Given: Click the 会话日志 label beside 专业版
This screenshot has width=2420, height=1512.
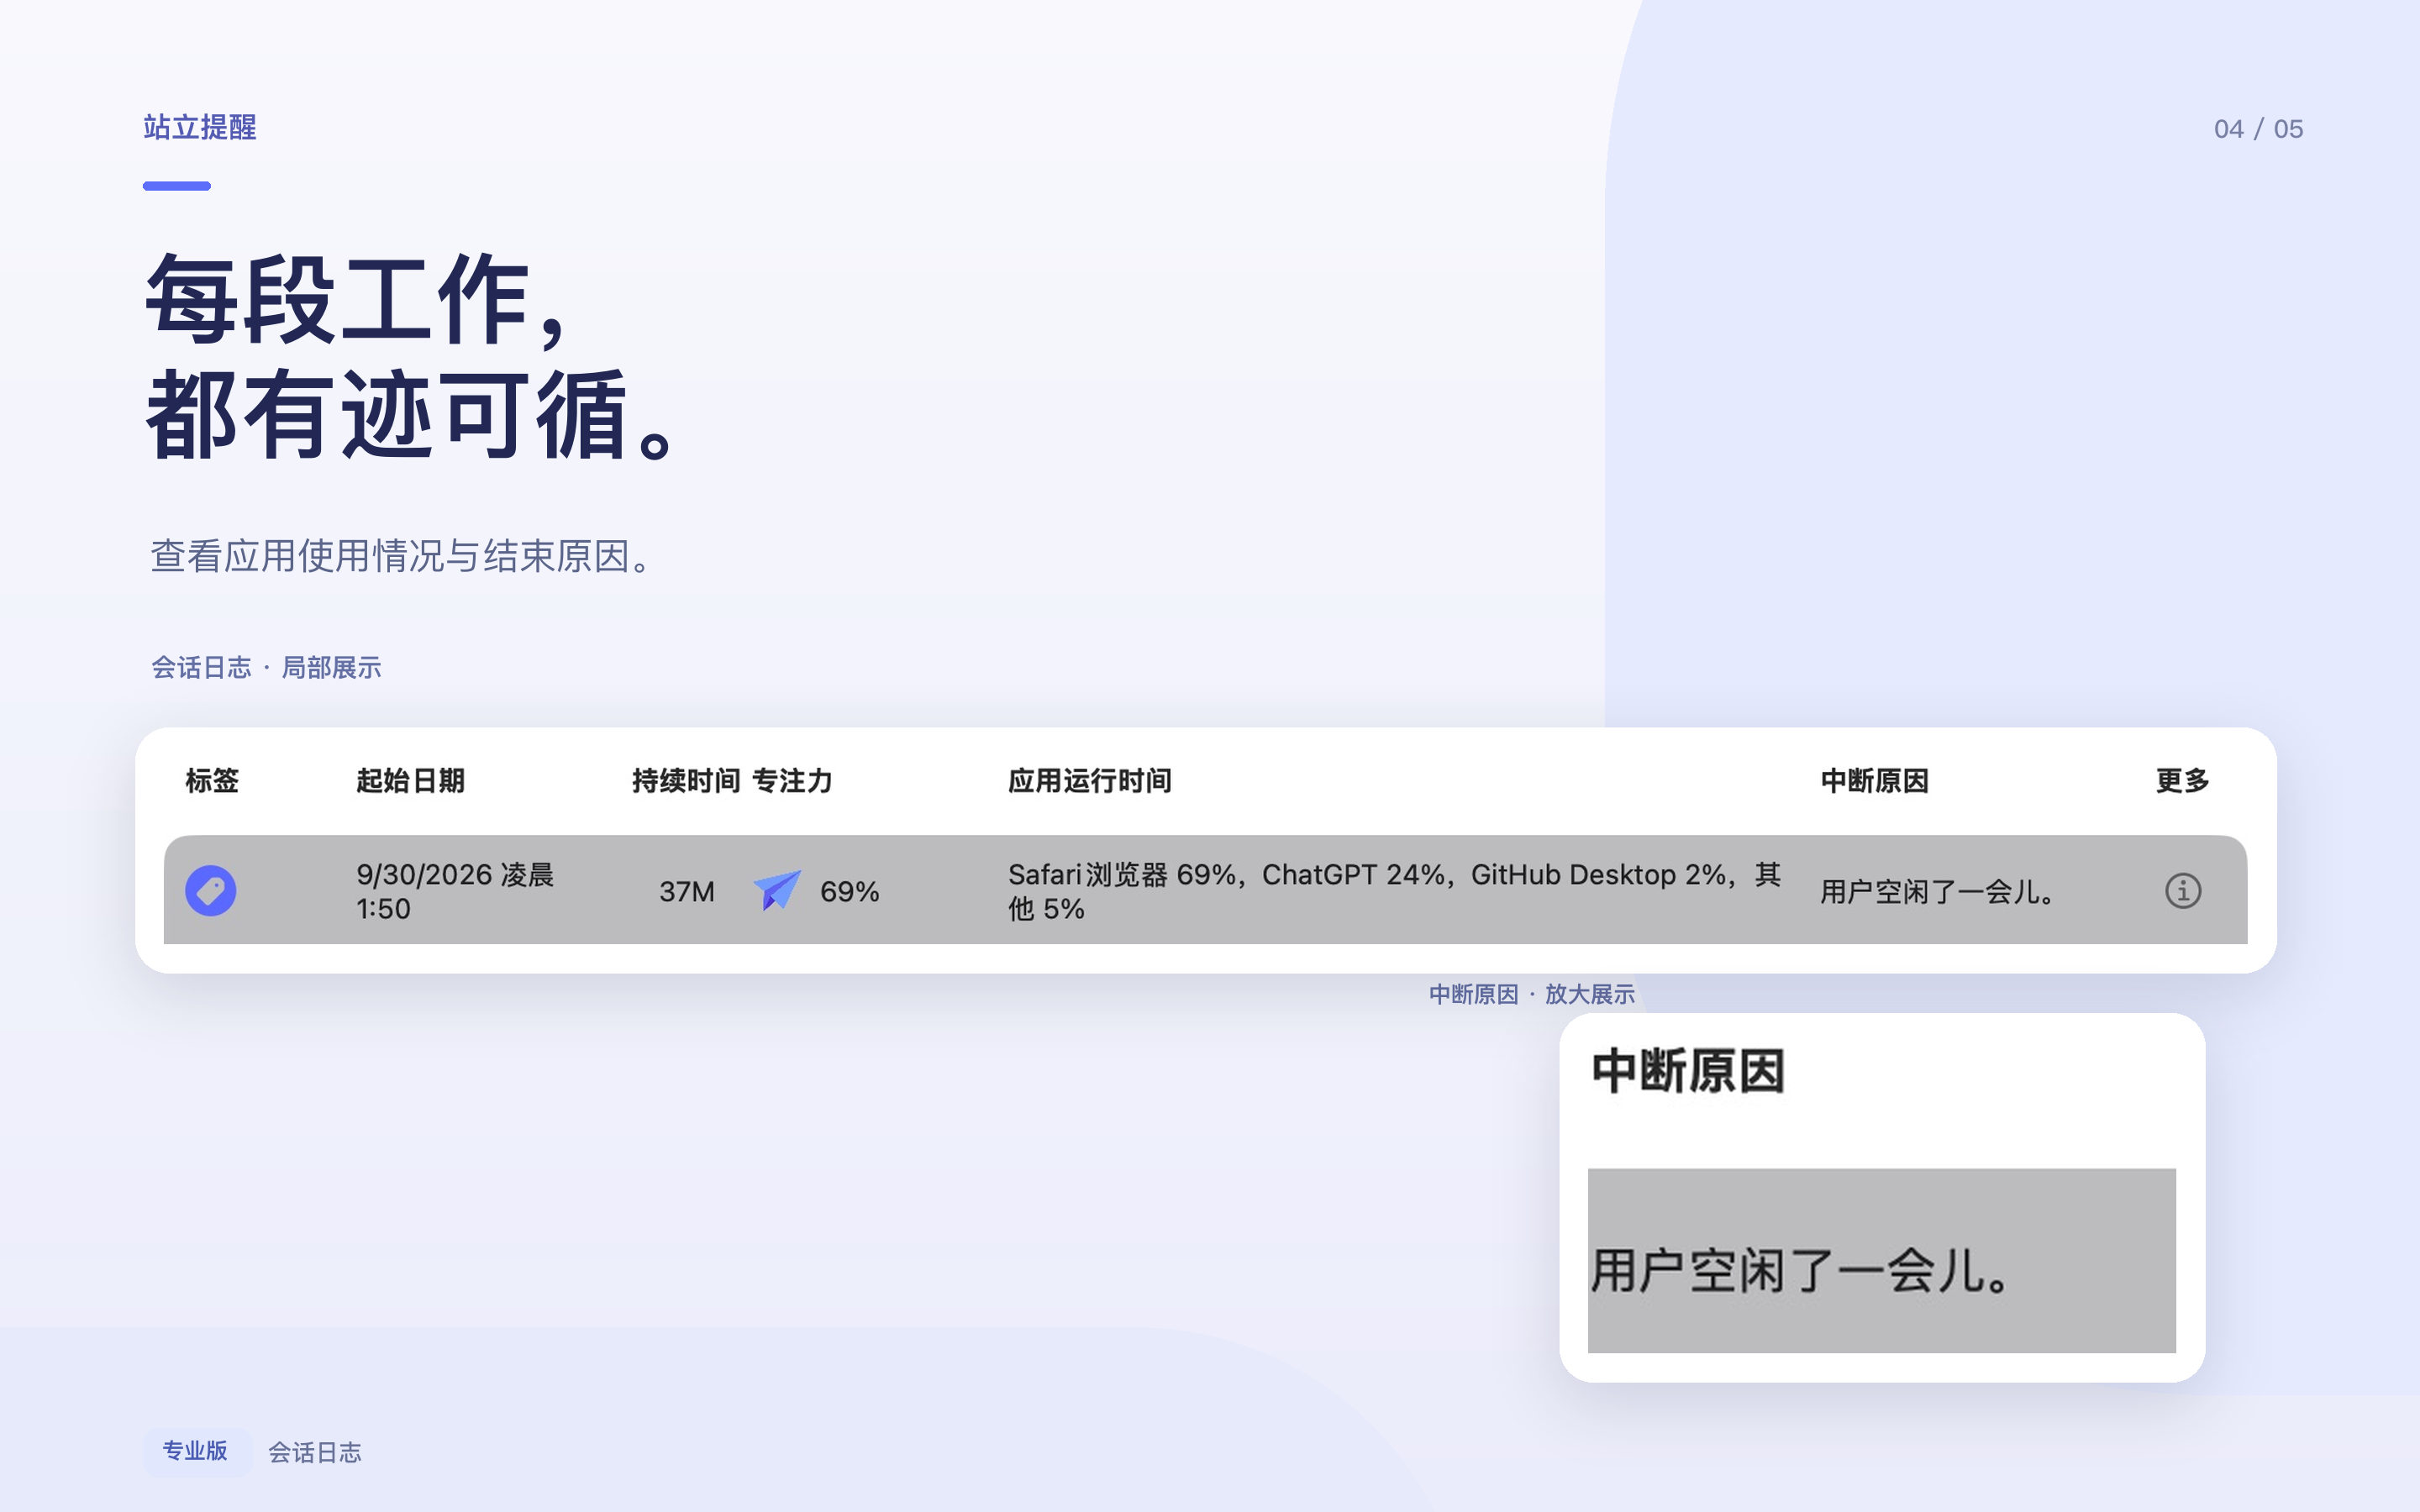Looking at the screenshot, I should click(314, 1452).
